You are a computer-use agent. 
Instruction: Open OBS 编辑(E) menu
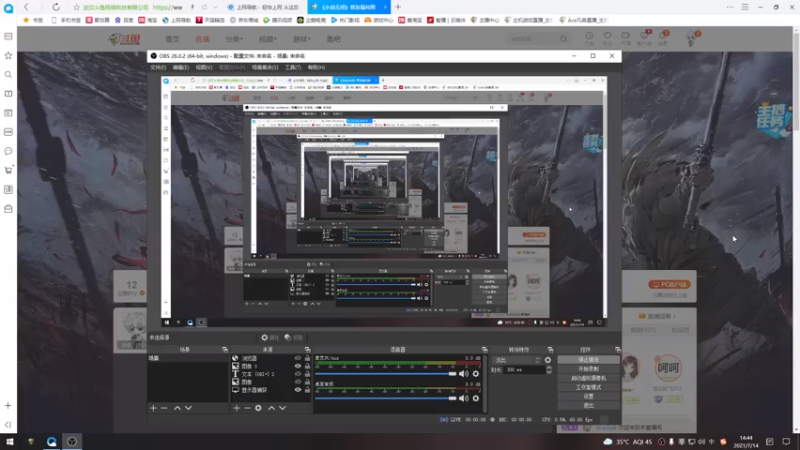pos(181,67)
